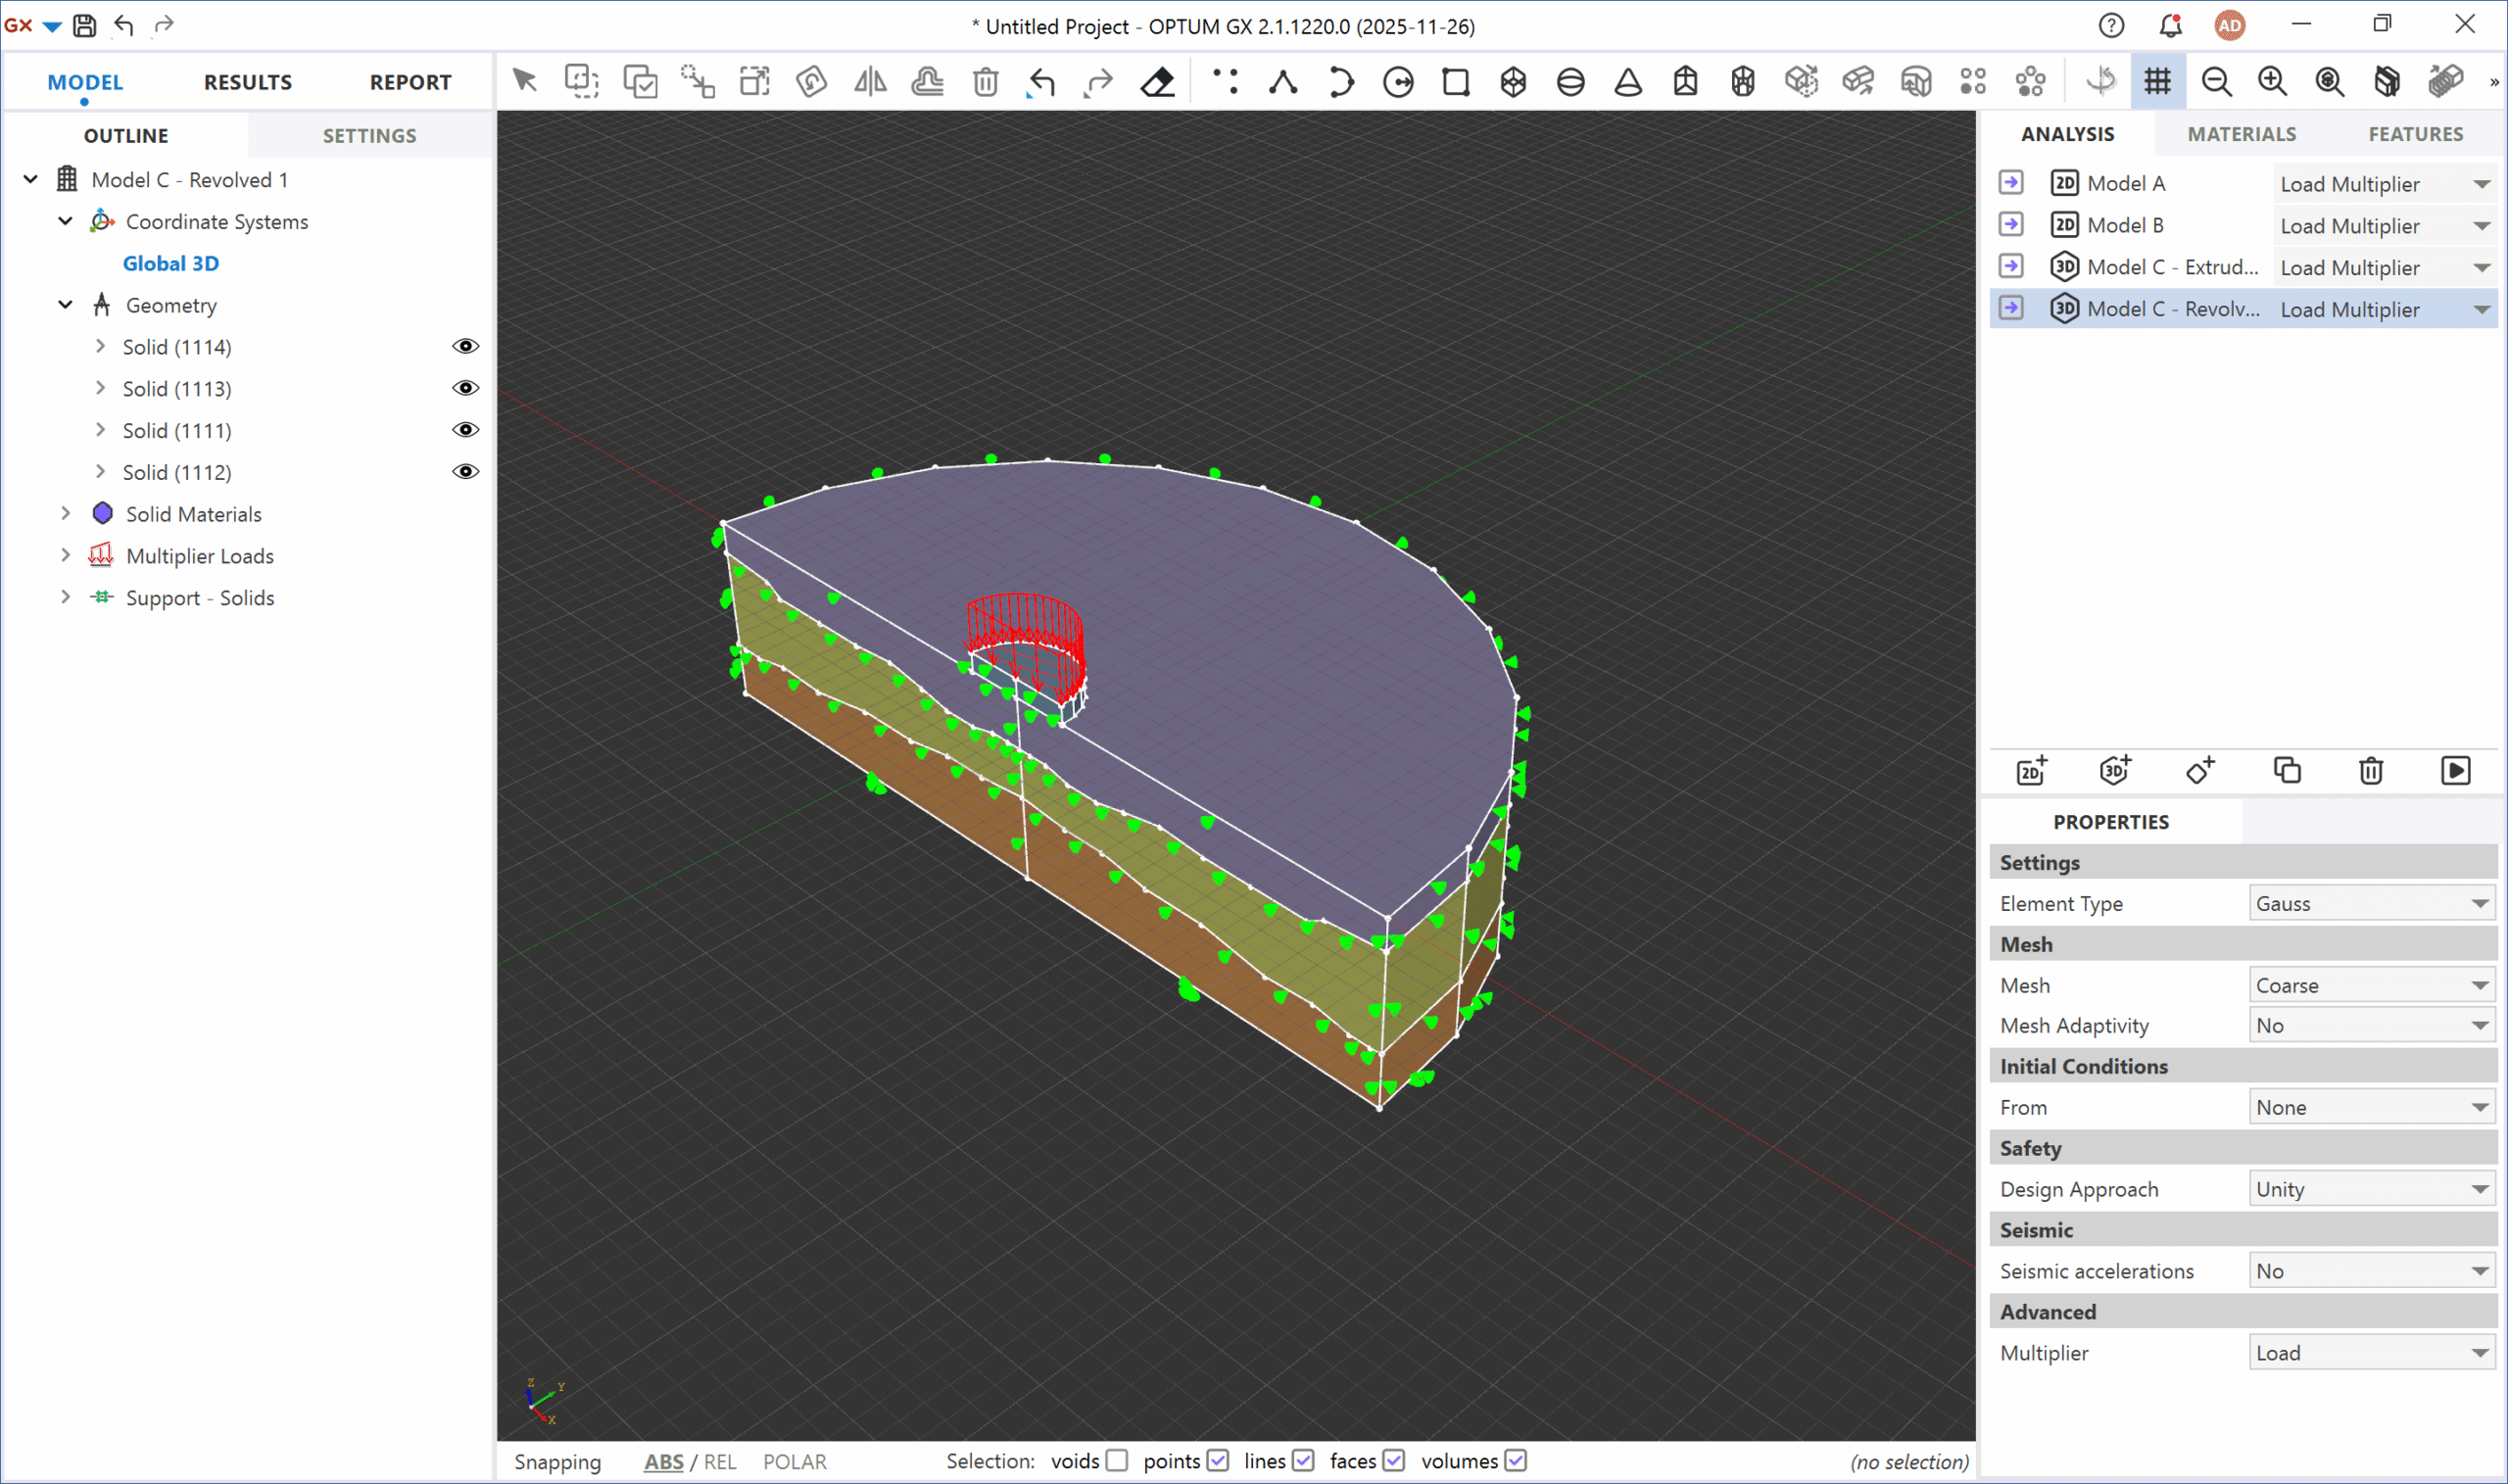2508x1484 pixels.
Task: Open the Mesh Coarse dropdown
Action: pos(2370,985)
